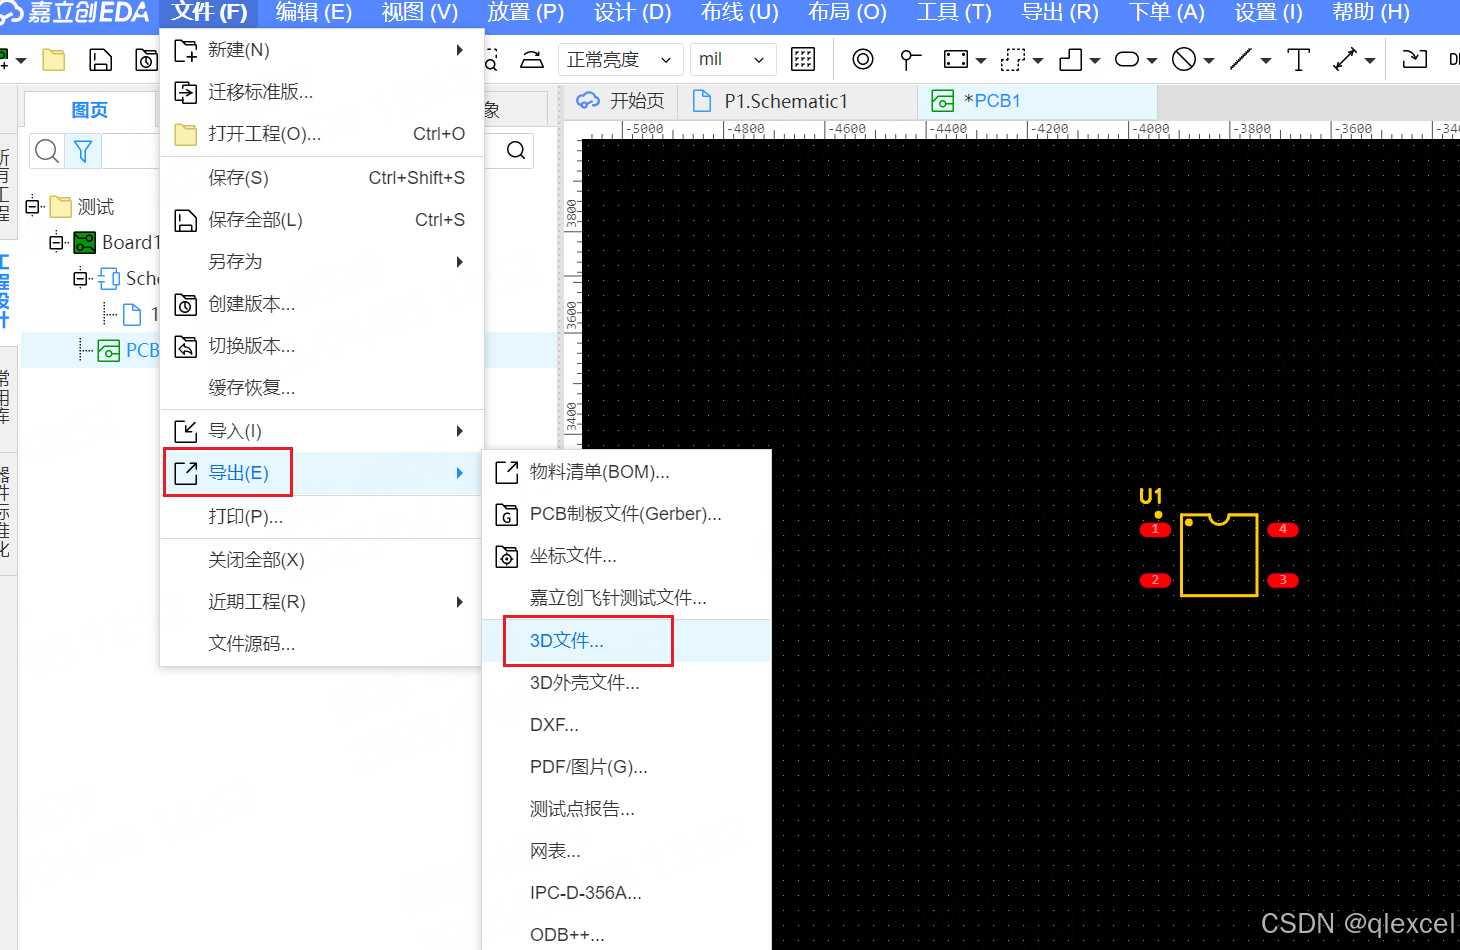Choose 创建版本... menu entry
Viewport: 1460px width, 950px height.
tap(322, 304)
